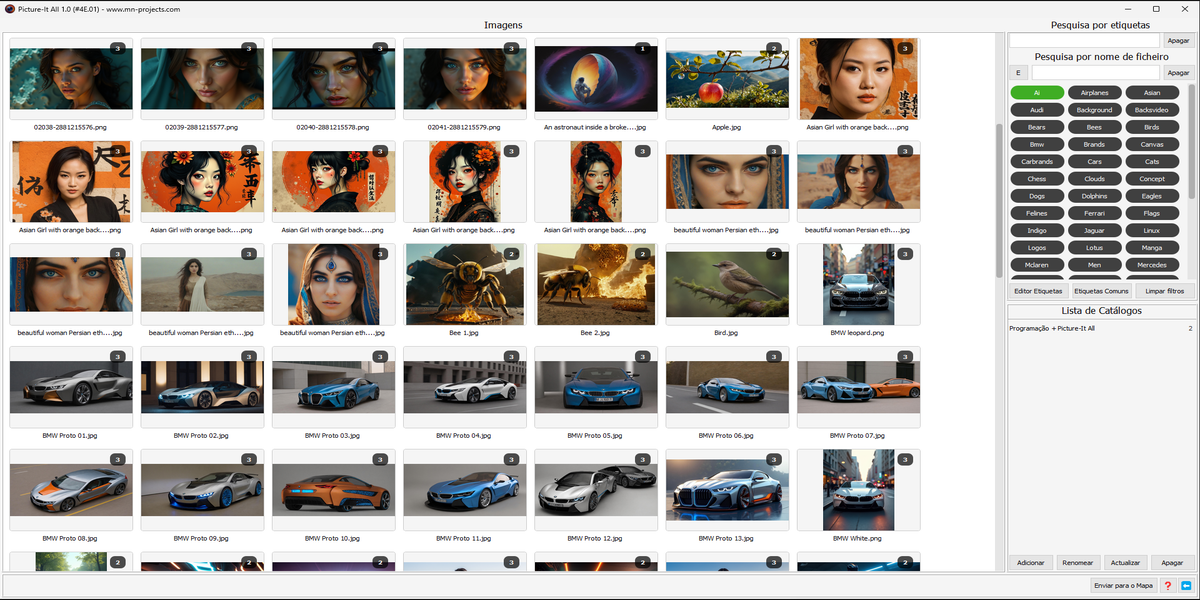Clear filename search with its Apagar button

[x=1179, y=73]
